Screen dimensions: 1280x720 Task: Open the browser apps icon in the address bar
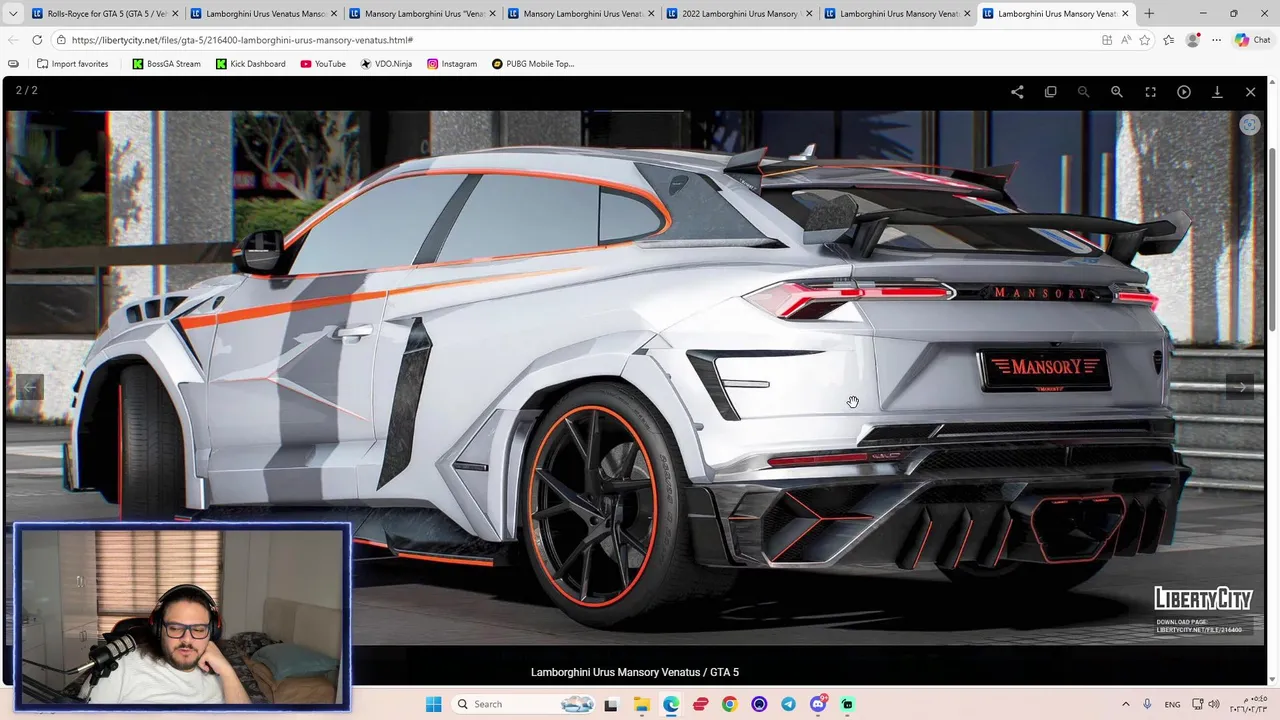(x=1107, y=40)
